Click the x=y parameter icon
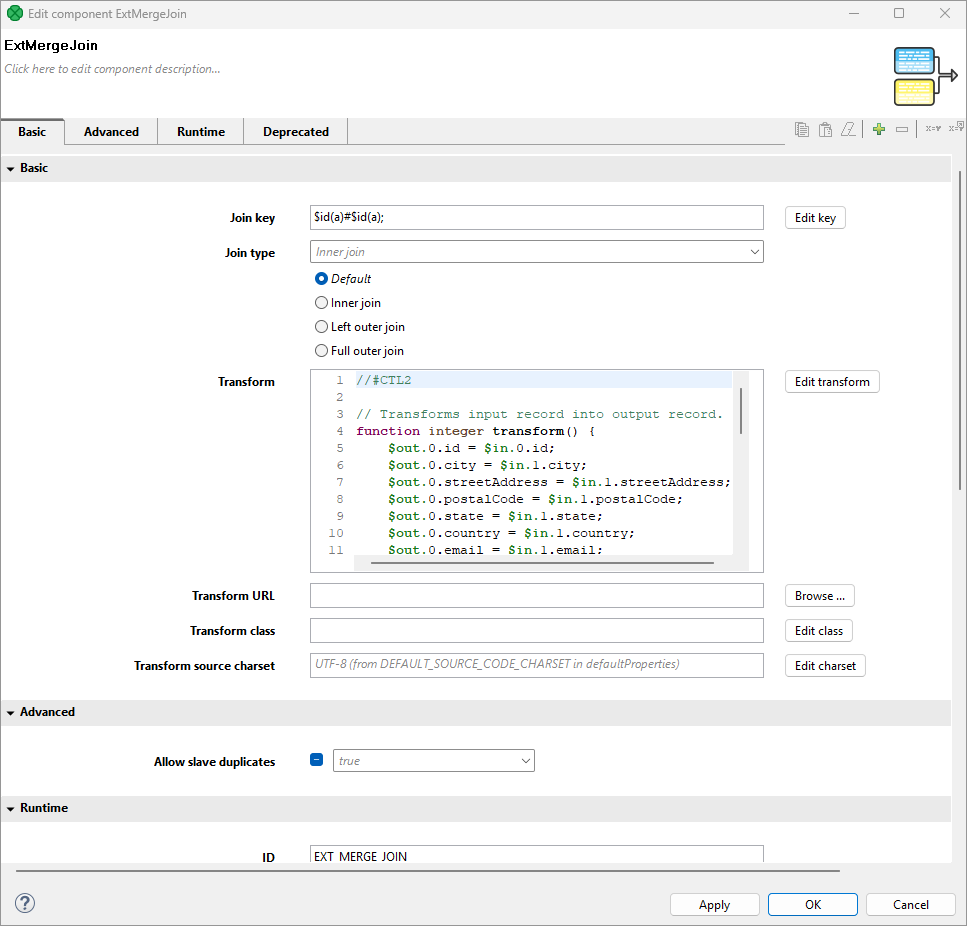Viewport: 967px width, 926px height. point(932,128)
